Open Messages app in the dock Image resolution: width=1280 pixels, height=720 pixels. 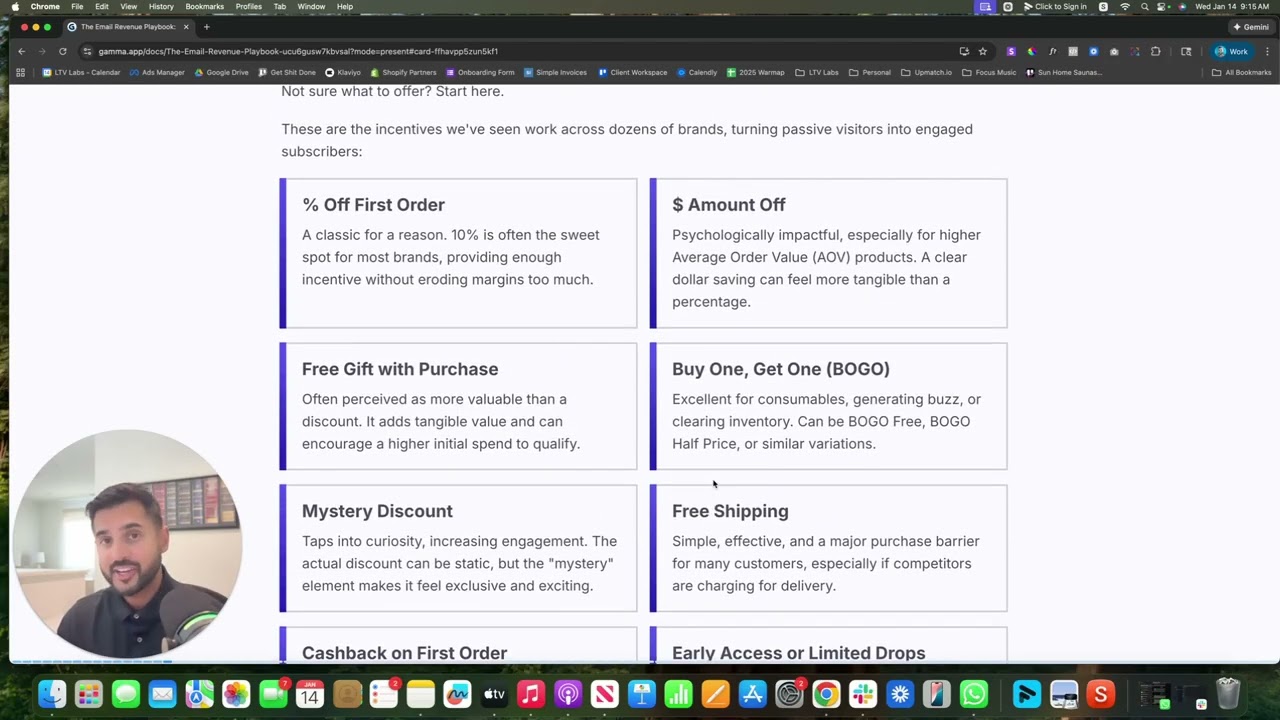126,693
